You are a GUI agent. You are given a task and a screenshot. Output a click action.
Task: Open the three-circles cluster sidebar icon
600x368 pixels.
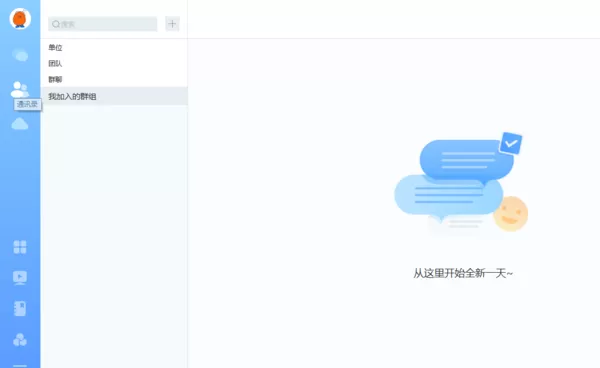click(x=20, y=339)
